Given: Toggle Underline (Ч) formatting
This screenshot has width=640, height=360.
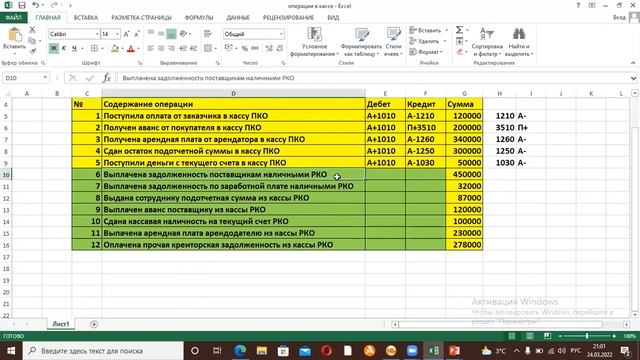Looking at the screenshot, I should (x=74, y=49).
